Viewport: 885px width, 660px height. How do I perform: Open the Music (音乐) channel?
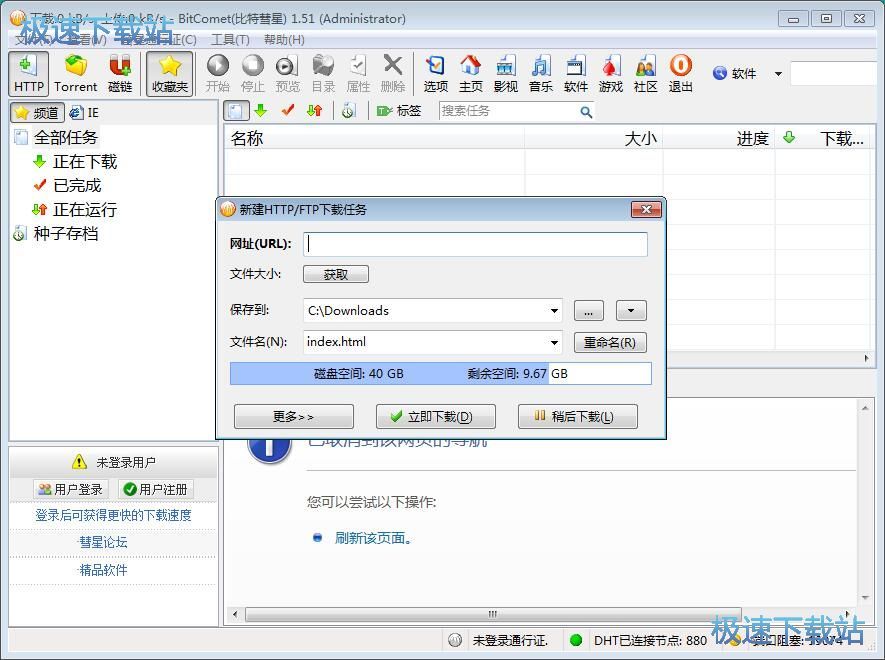click(x=540, y=73)
